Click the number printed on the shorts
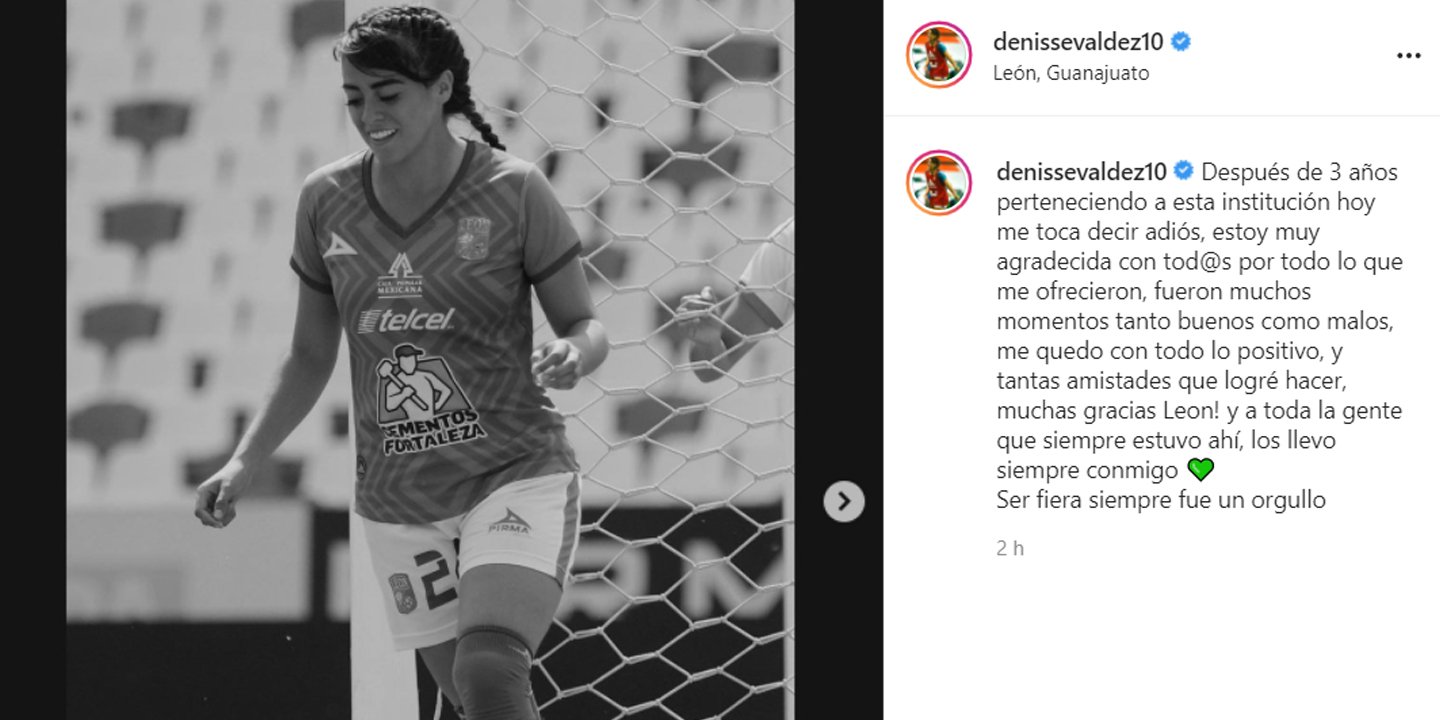Image resolution: width=1440 pixels, height=720 pixels. click(x=436, y=578)
